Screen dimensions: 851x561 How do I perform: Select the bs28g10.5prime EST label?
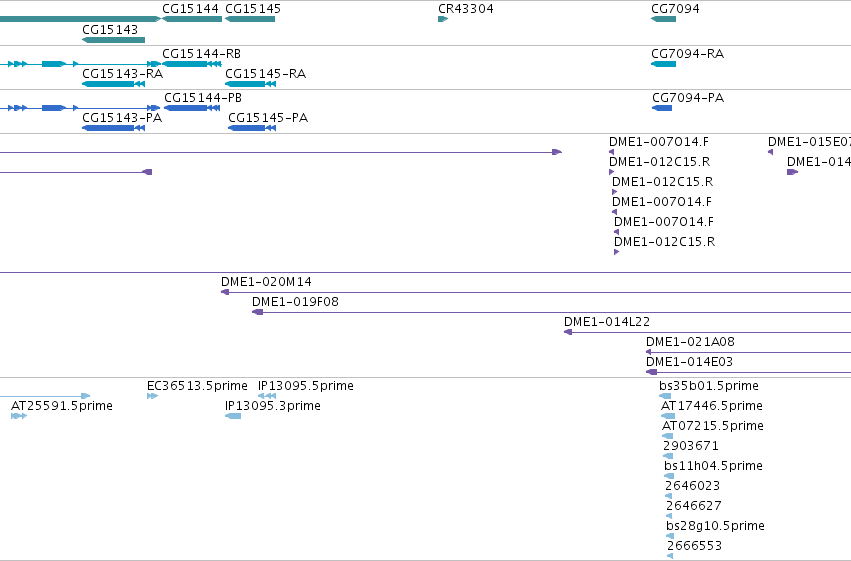pyautogui.click(x=715, y=526)
